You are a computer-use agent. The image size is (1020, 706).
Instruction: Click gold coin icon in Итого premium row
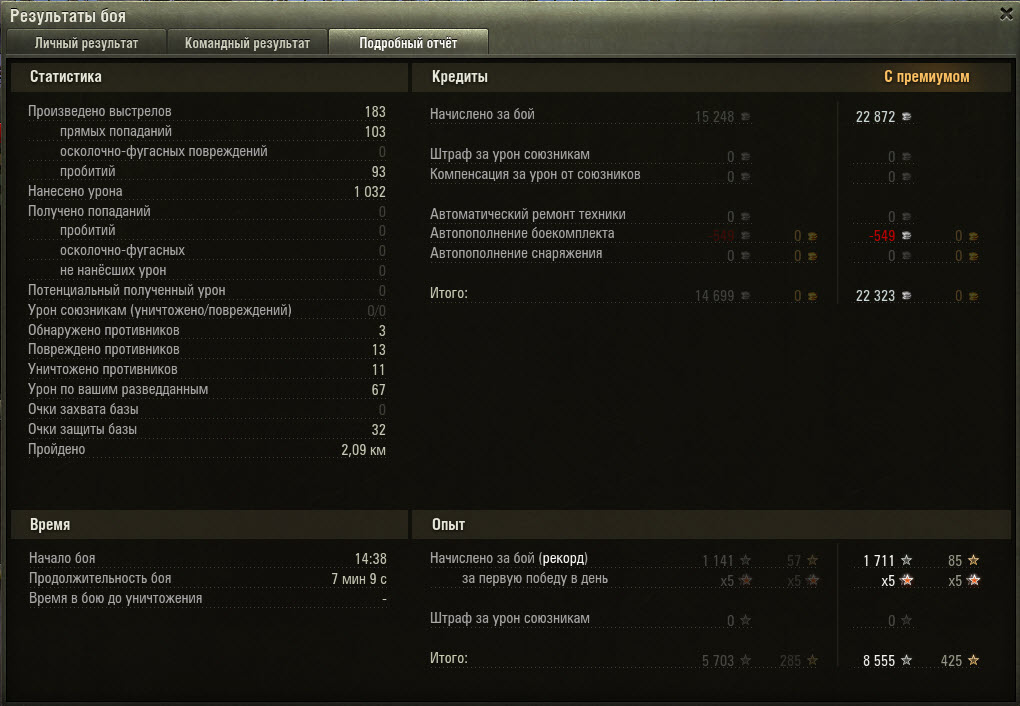pos(973,296)
